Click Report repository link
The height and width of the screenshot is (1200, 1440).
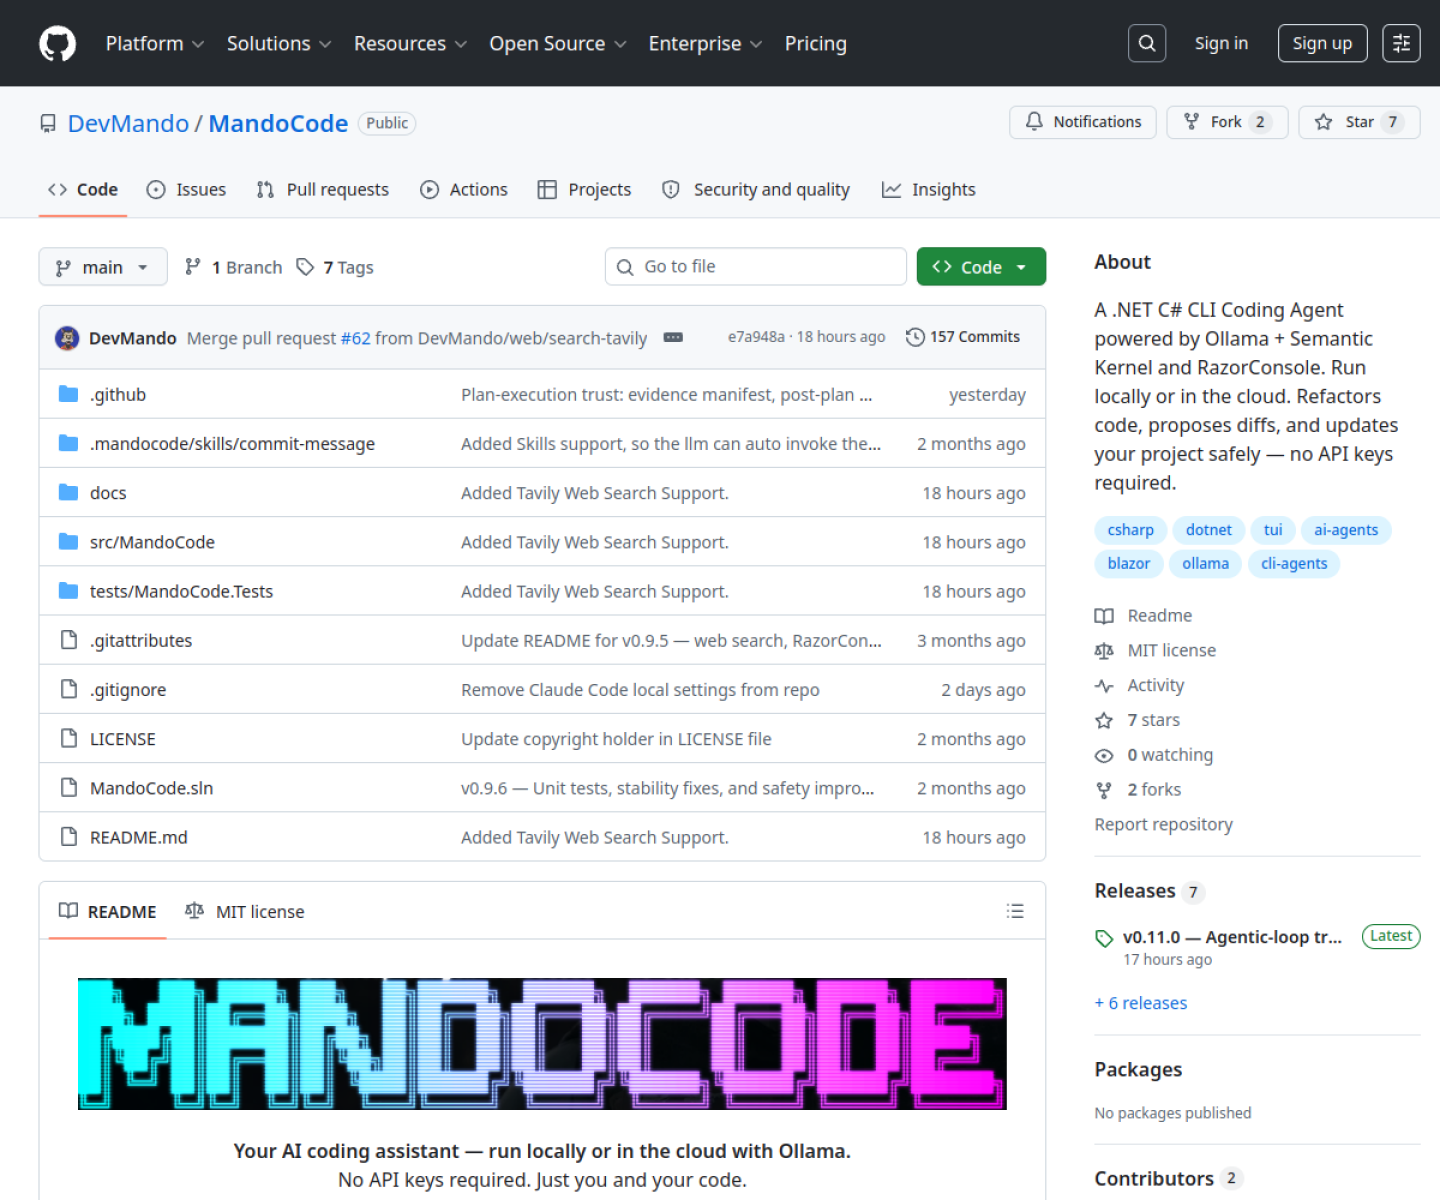coord(1163,824)
